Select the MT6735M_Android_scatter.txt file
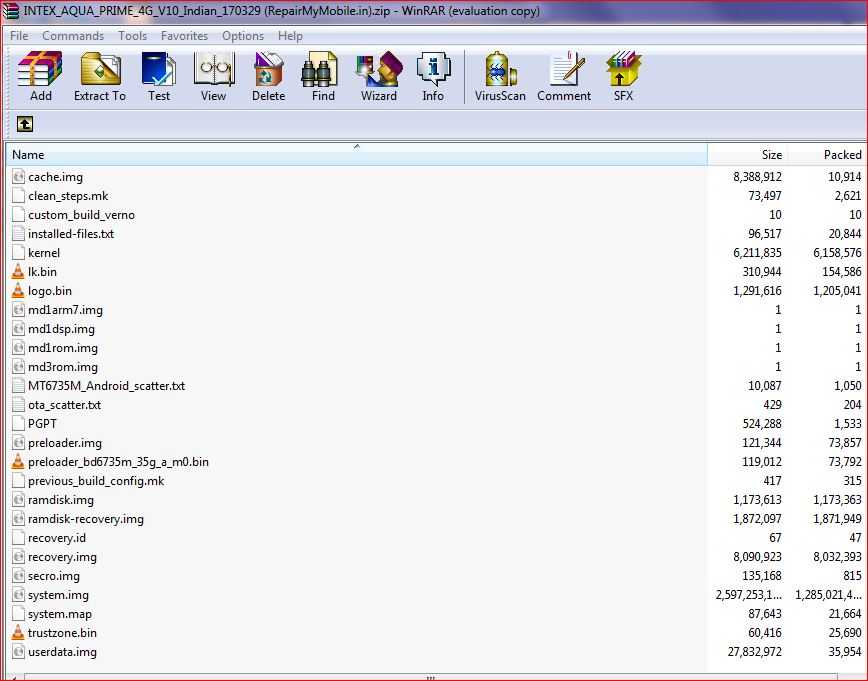 coord(106,386)
